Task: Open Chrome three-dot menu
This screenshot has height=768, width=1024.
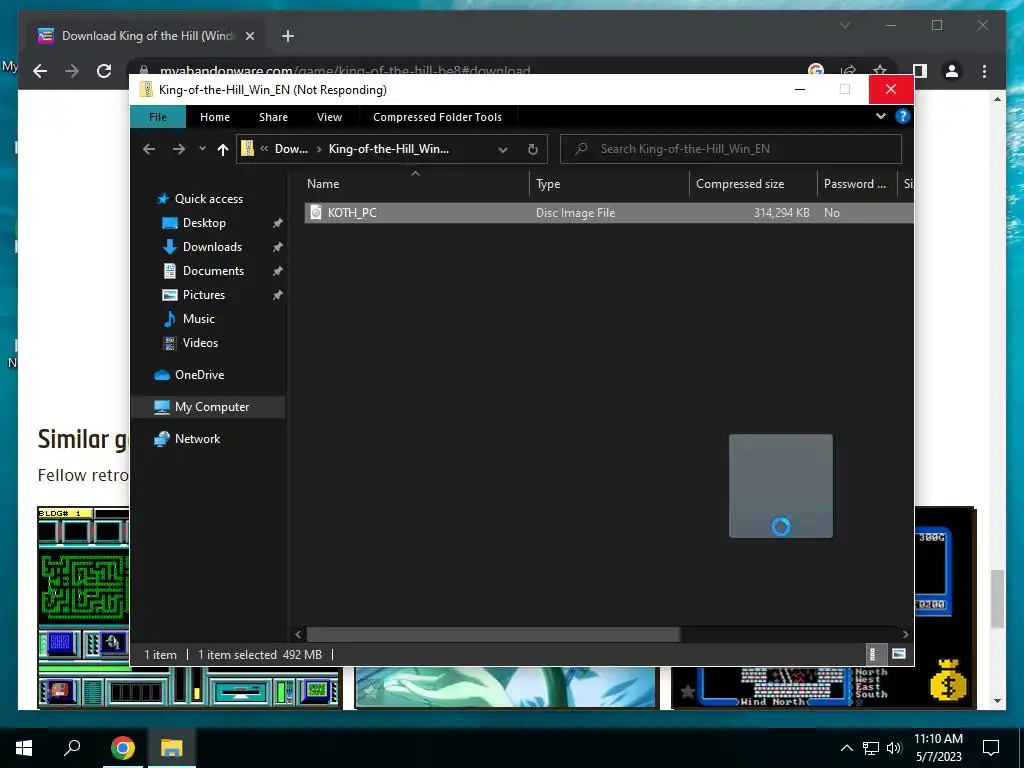Action: (984, 71)
